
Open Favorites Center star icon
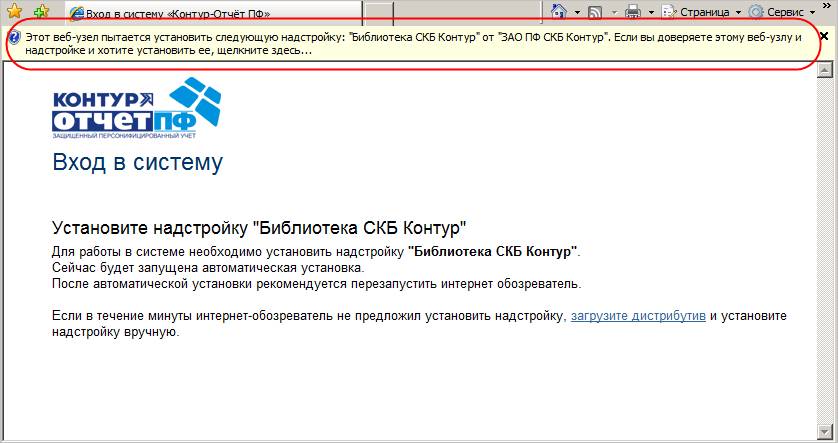pyautogui.click(x=15, y=11)
